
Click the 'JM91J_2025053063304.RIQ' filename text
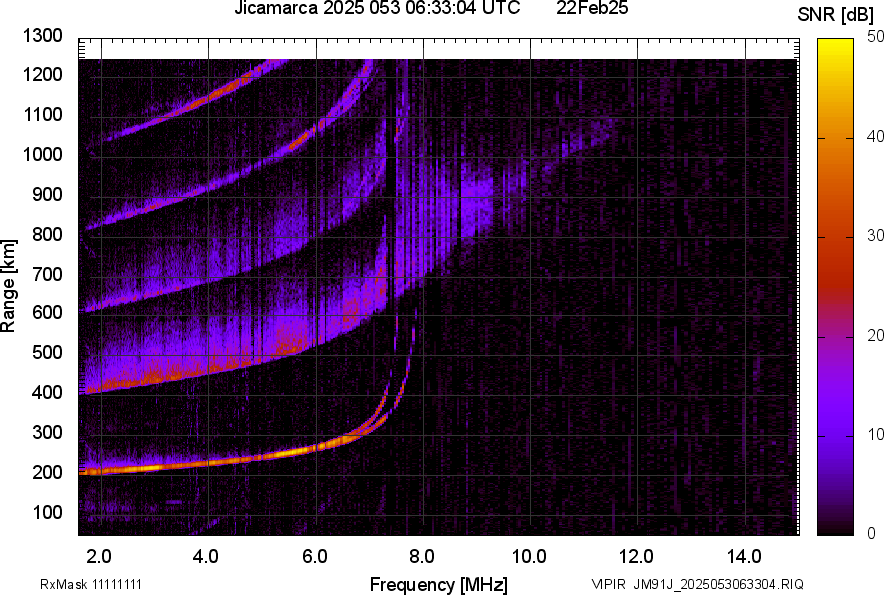[718, 584]
